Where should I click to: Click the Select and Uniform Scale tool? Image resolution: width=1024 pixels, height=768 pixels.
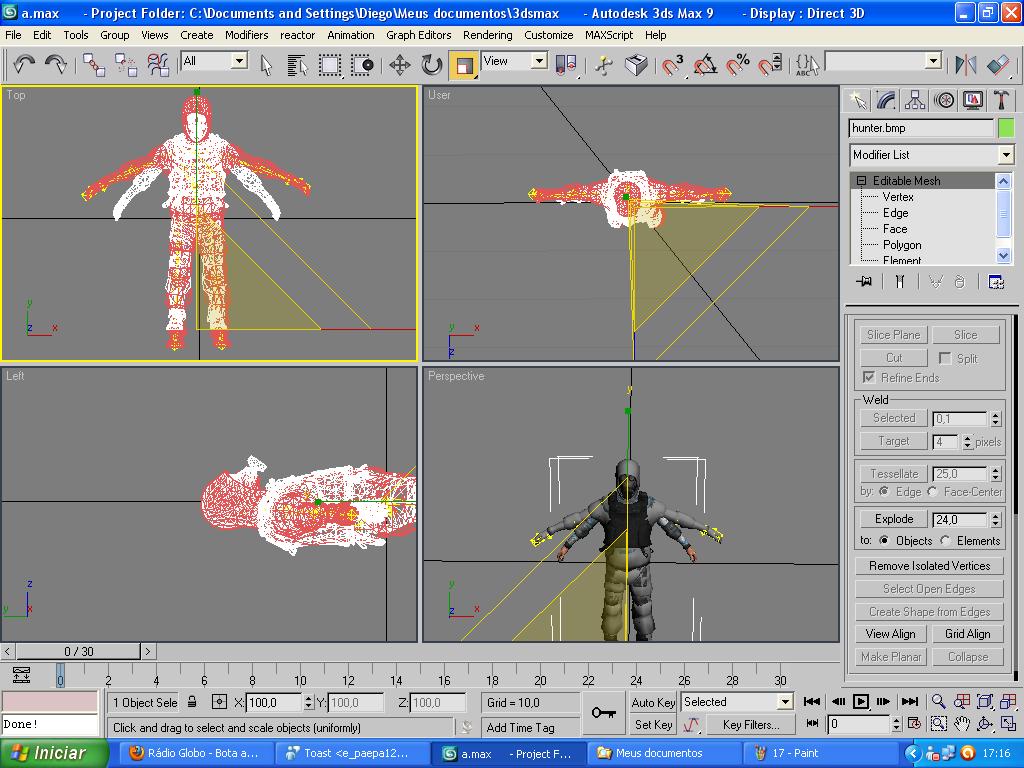click(464, 65)
